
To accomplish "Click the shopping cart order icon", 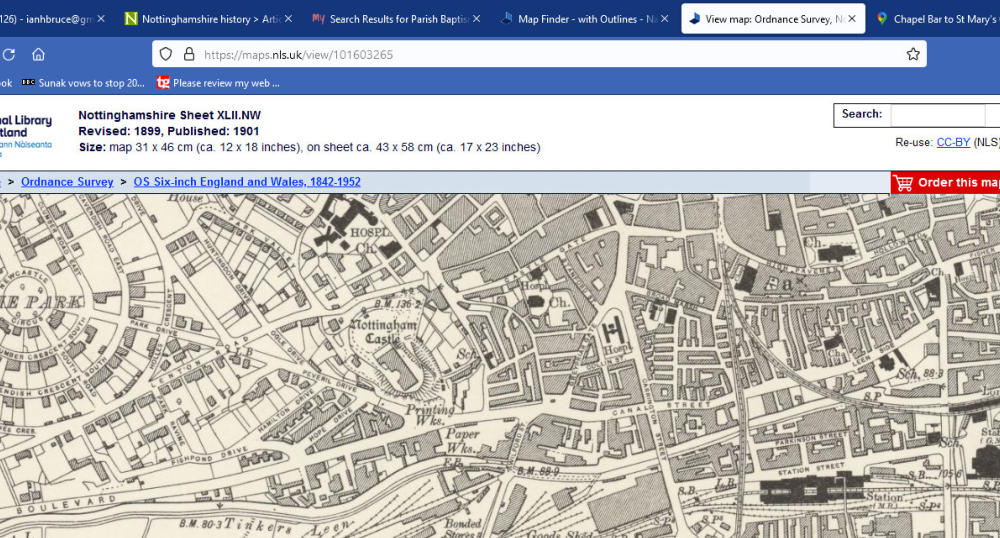I will tap(903, 183).
